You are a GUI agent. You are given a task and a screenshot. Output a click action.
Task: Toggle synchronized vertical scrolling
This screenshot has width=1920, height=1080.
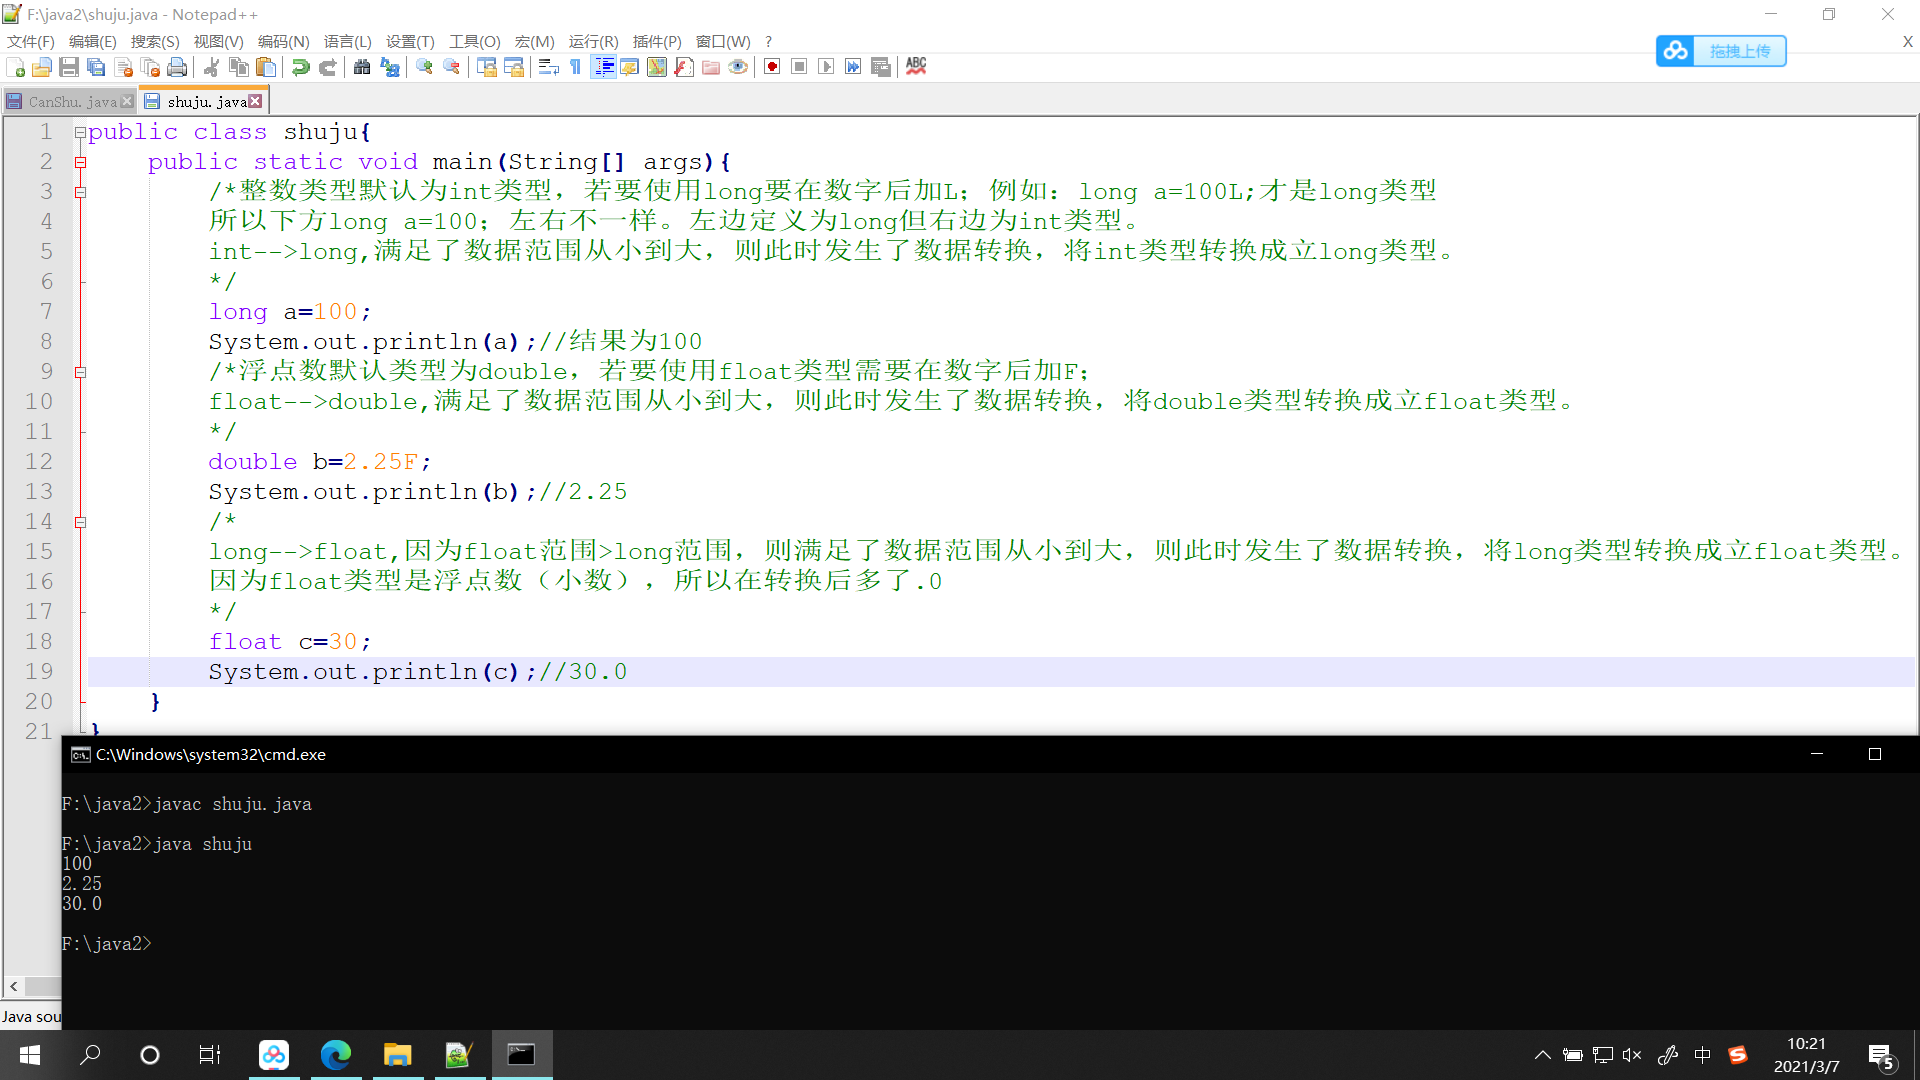coord(487,67)
